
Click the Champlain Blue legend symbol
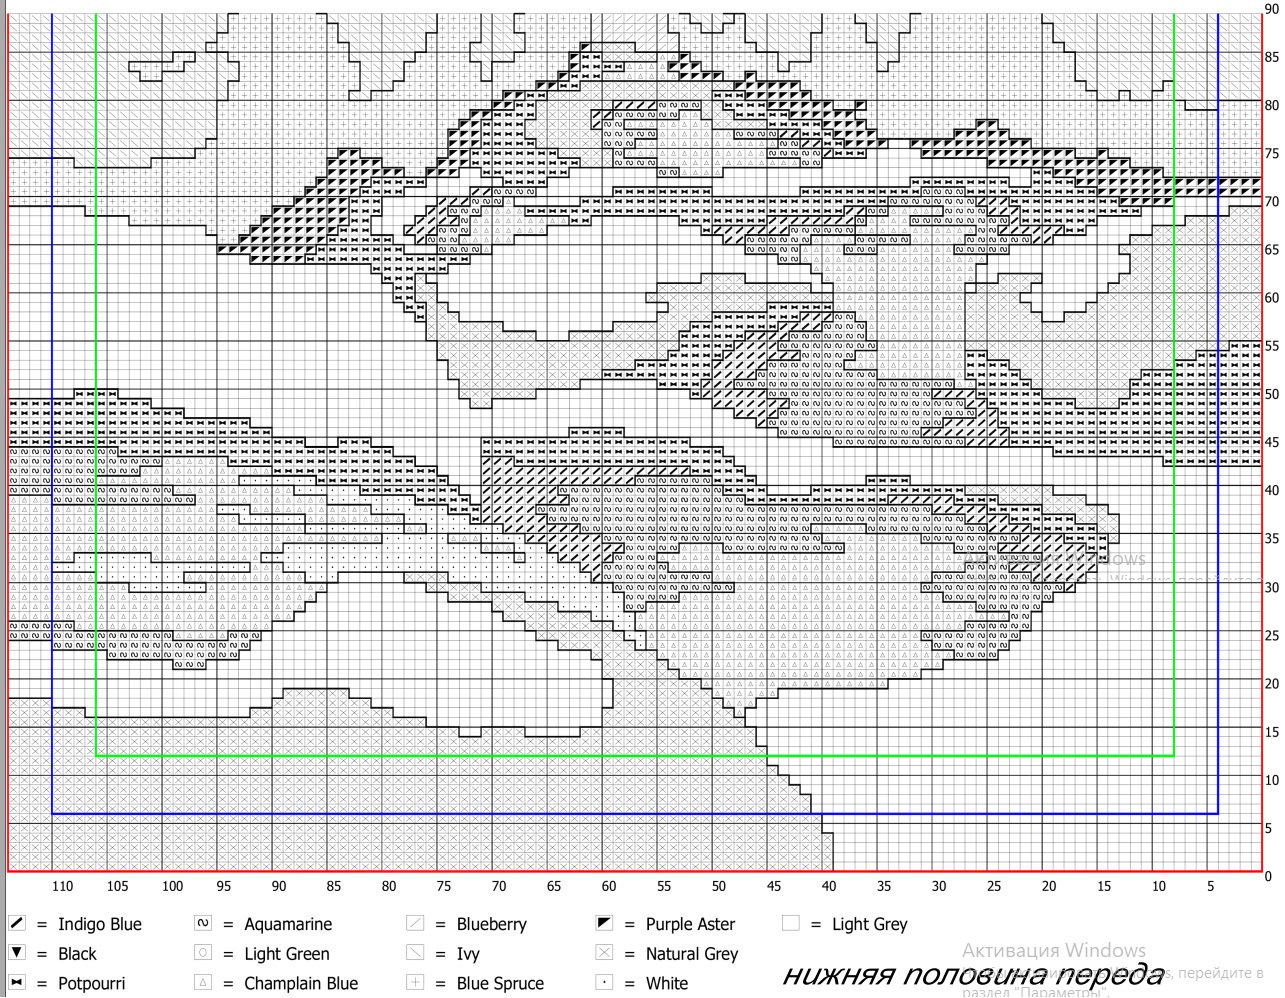(203, 982)
